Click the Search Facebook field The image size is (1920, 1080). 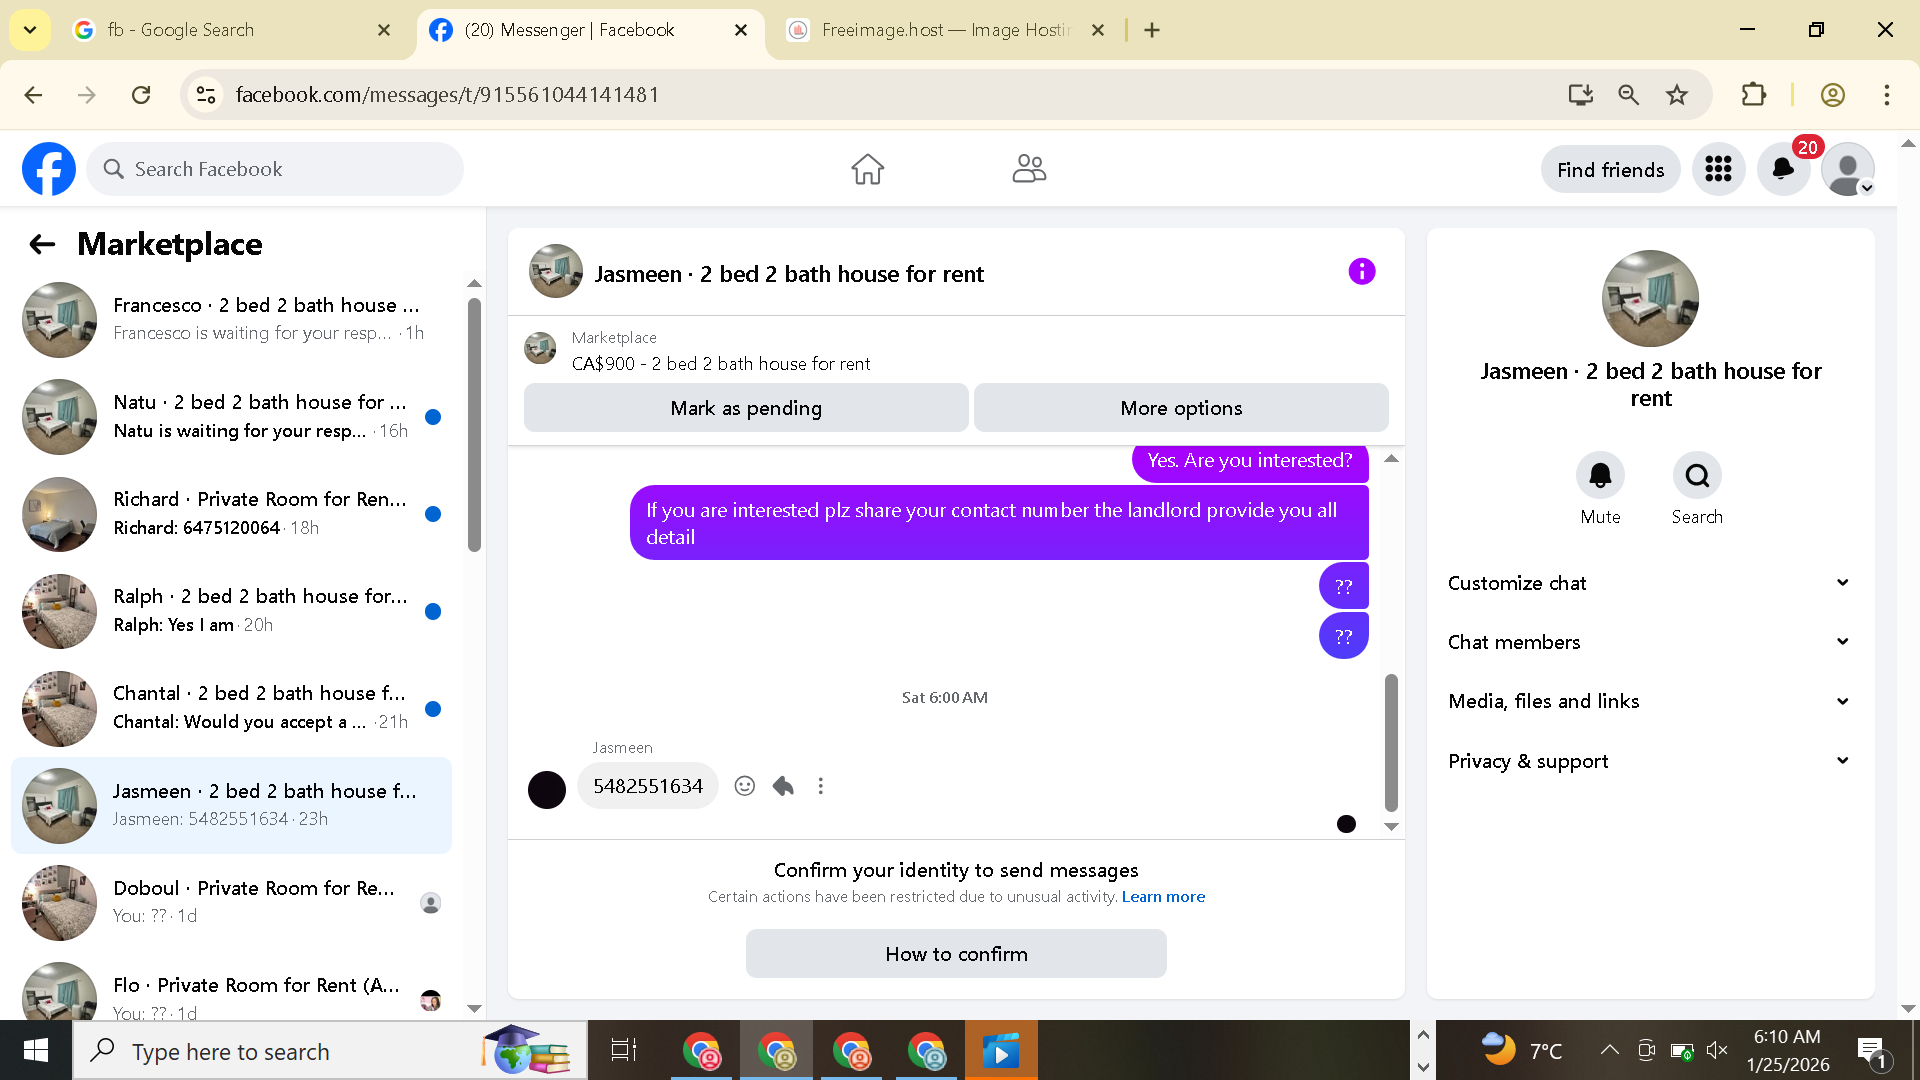coord(275,169)
